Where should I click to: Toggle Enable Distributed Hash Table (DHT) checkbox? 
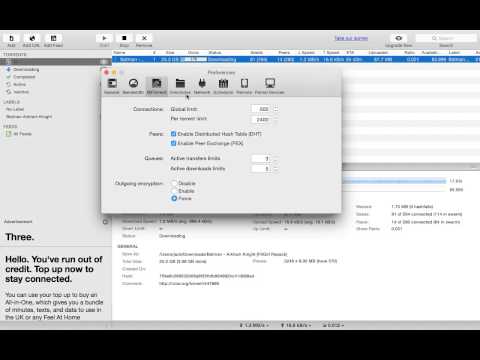[x=173, y=134]
